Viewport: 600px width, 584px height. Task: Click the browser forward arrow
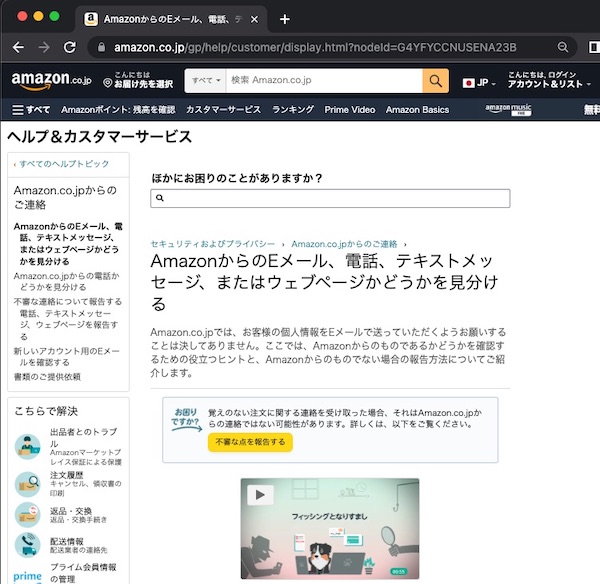click(44, 47)
